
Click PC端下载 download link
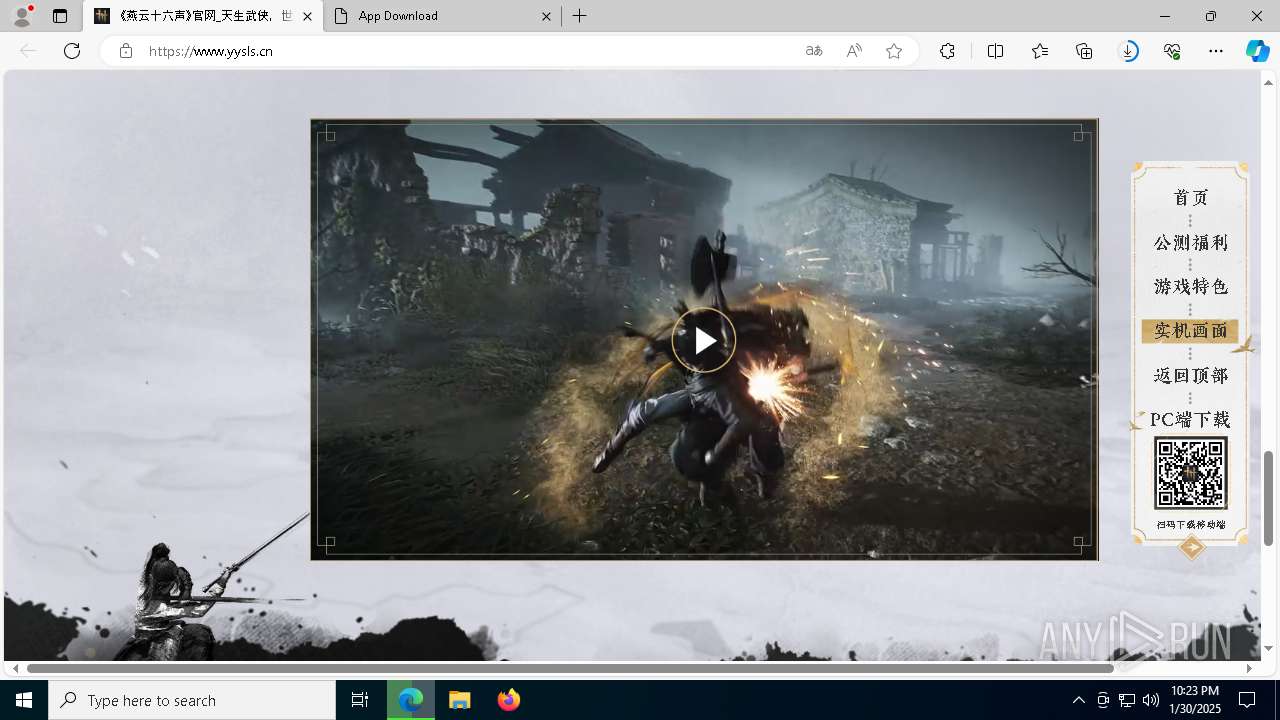pos(1190,419)
